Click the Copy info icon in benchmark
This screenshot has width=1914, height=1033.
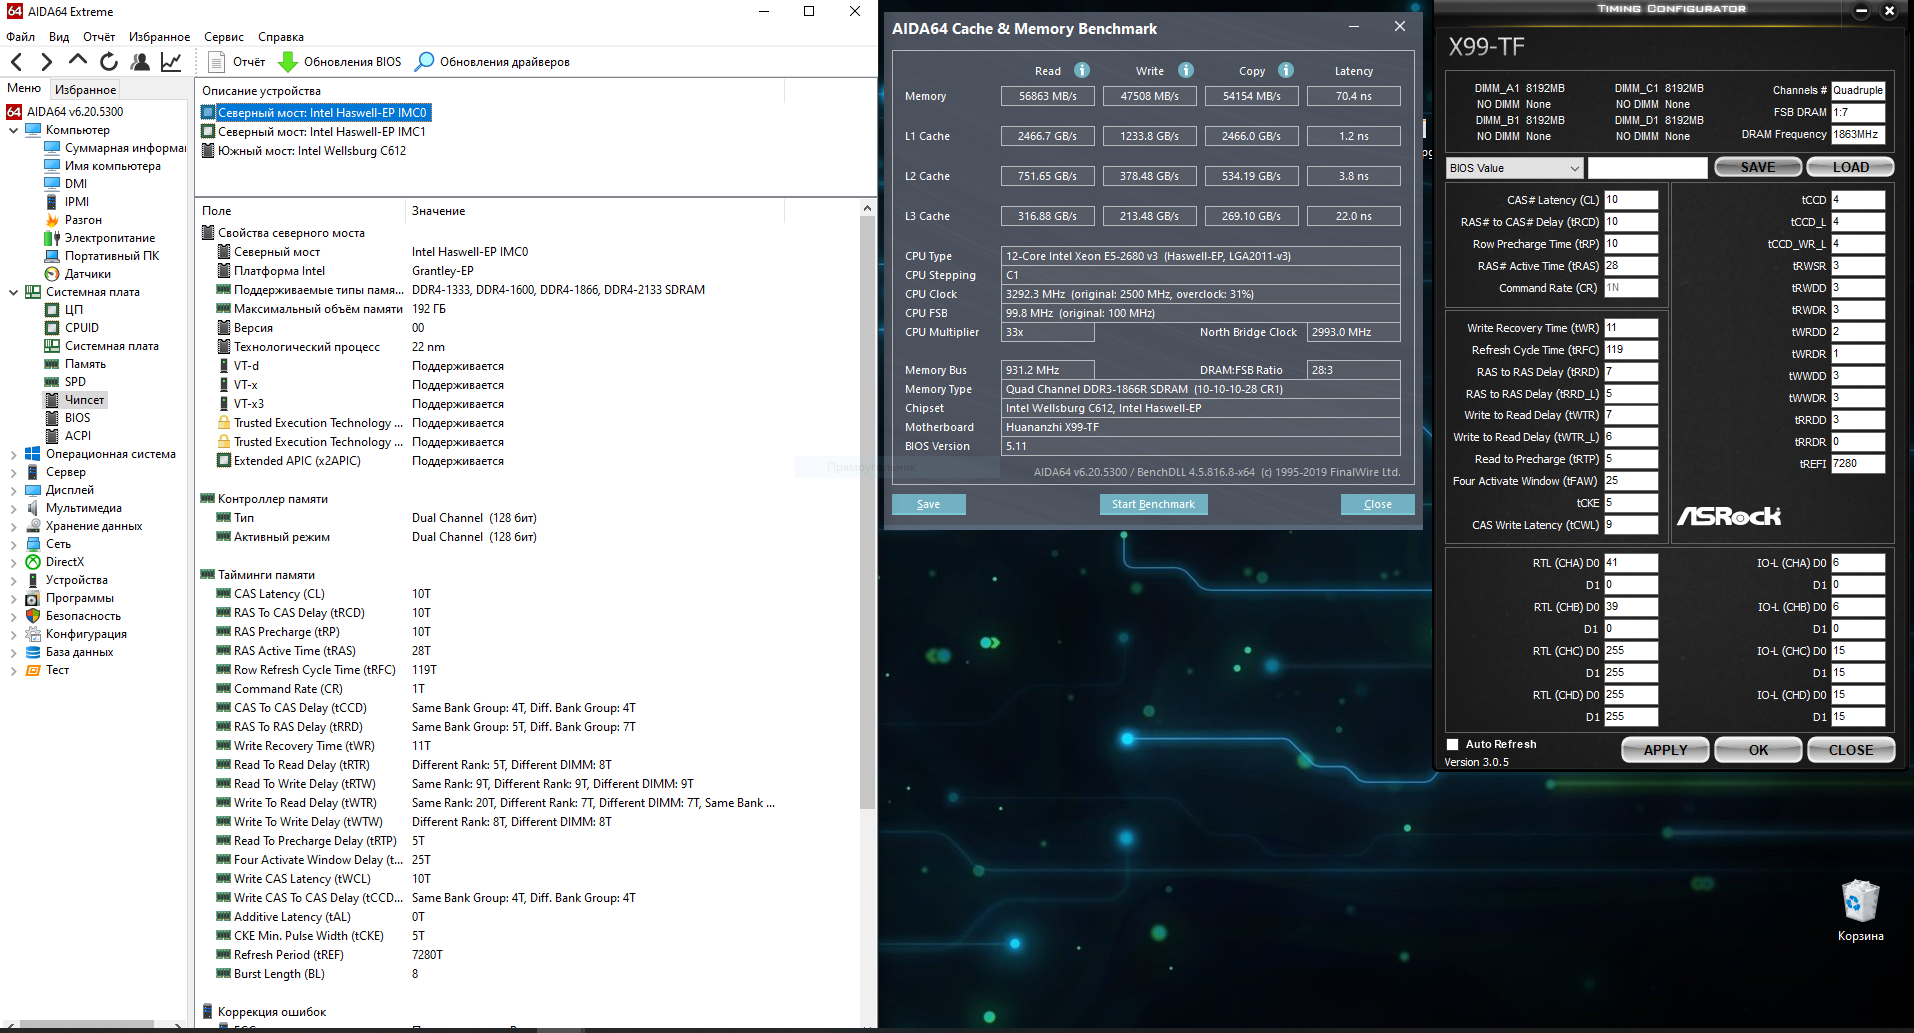click(x=1286, y=70)
